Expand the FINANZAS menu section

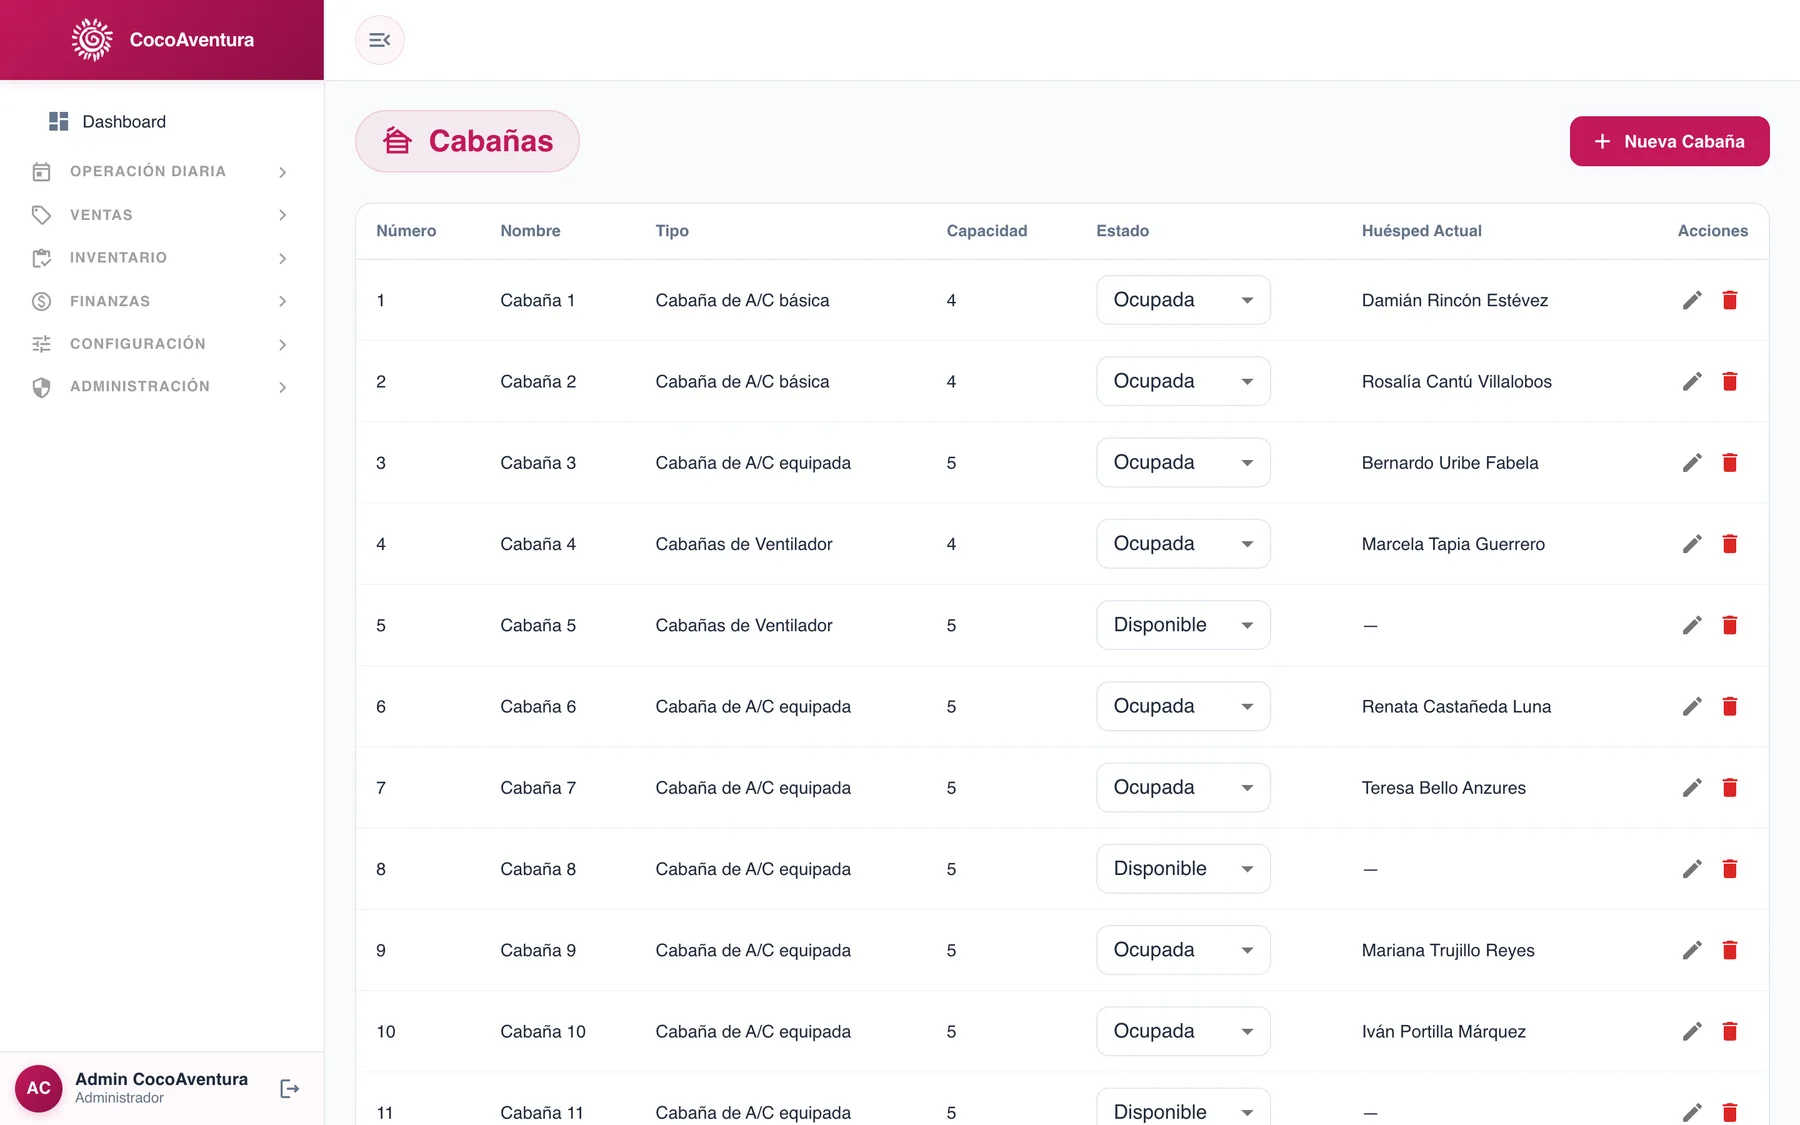point(162,301)
